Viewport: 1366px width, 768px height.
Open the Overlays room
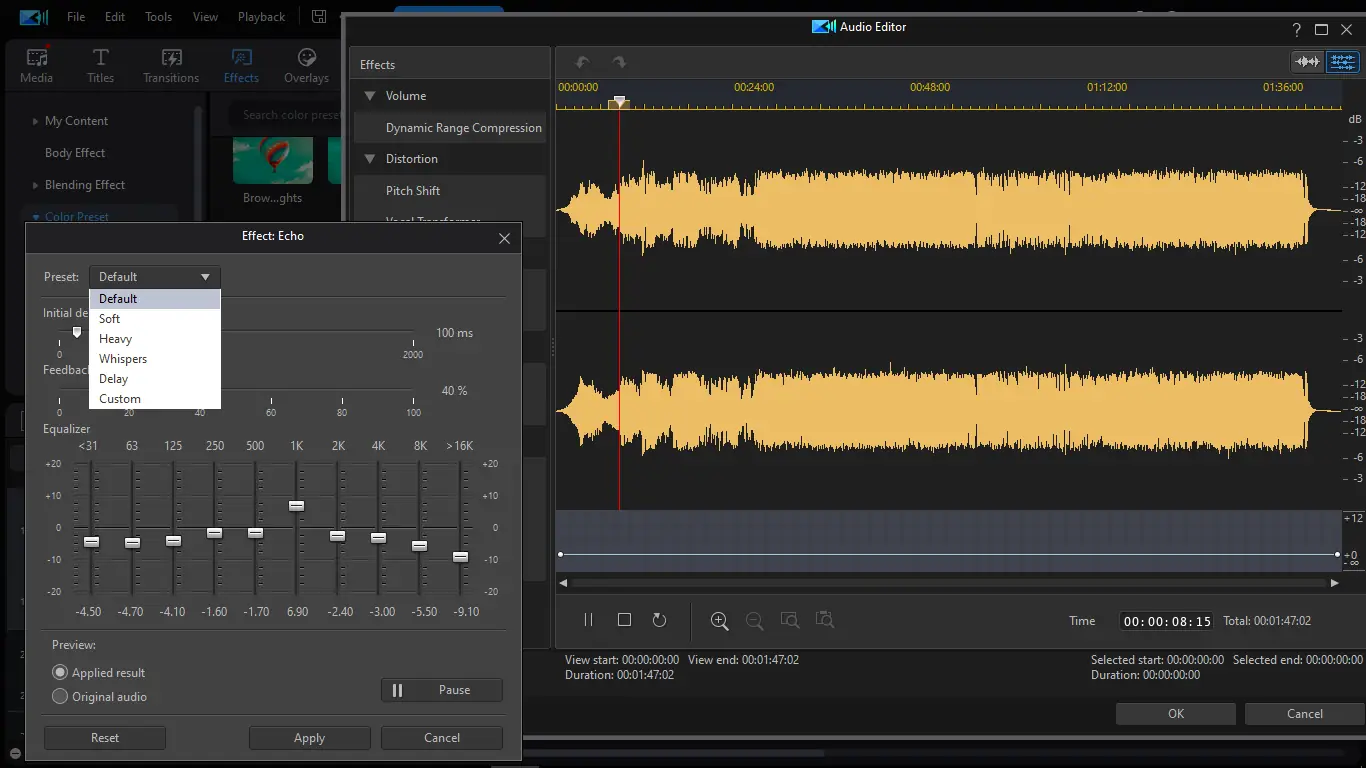click(306, 66)
